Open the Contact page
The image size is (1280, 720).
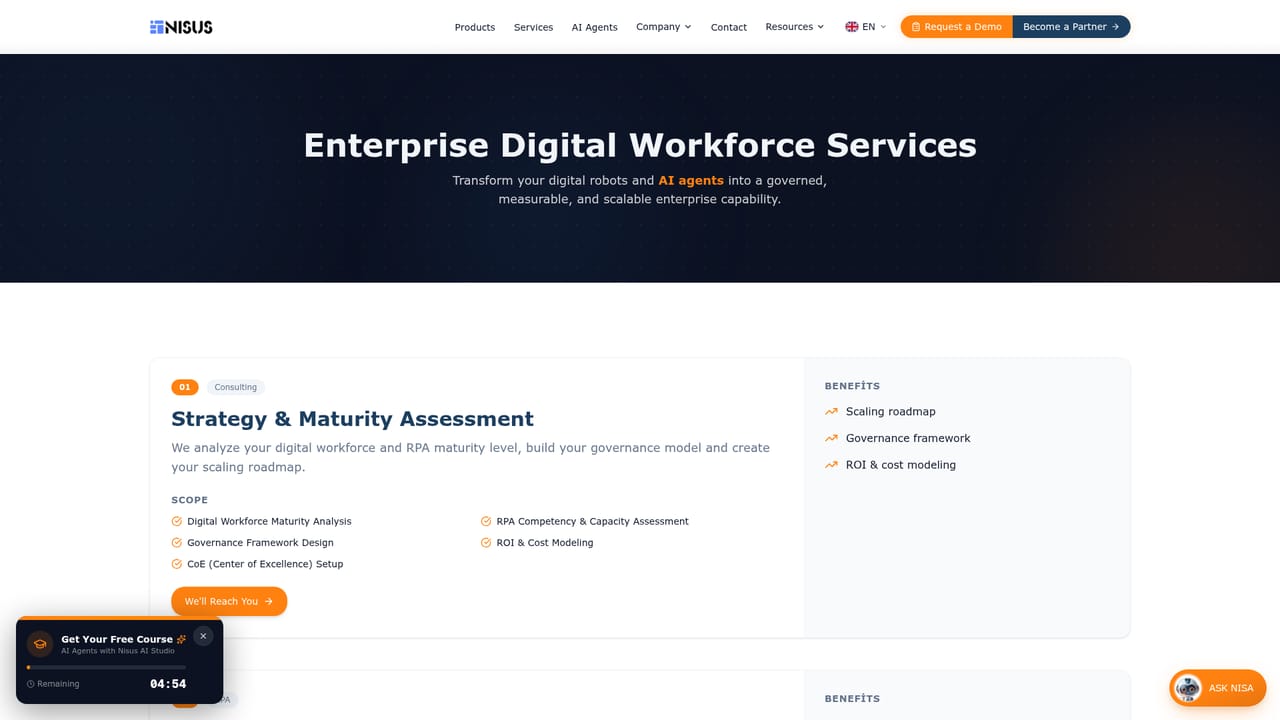point(729,27)
